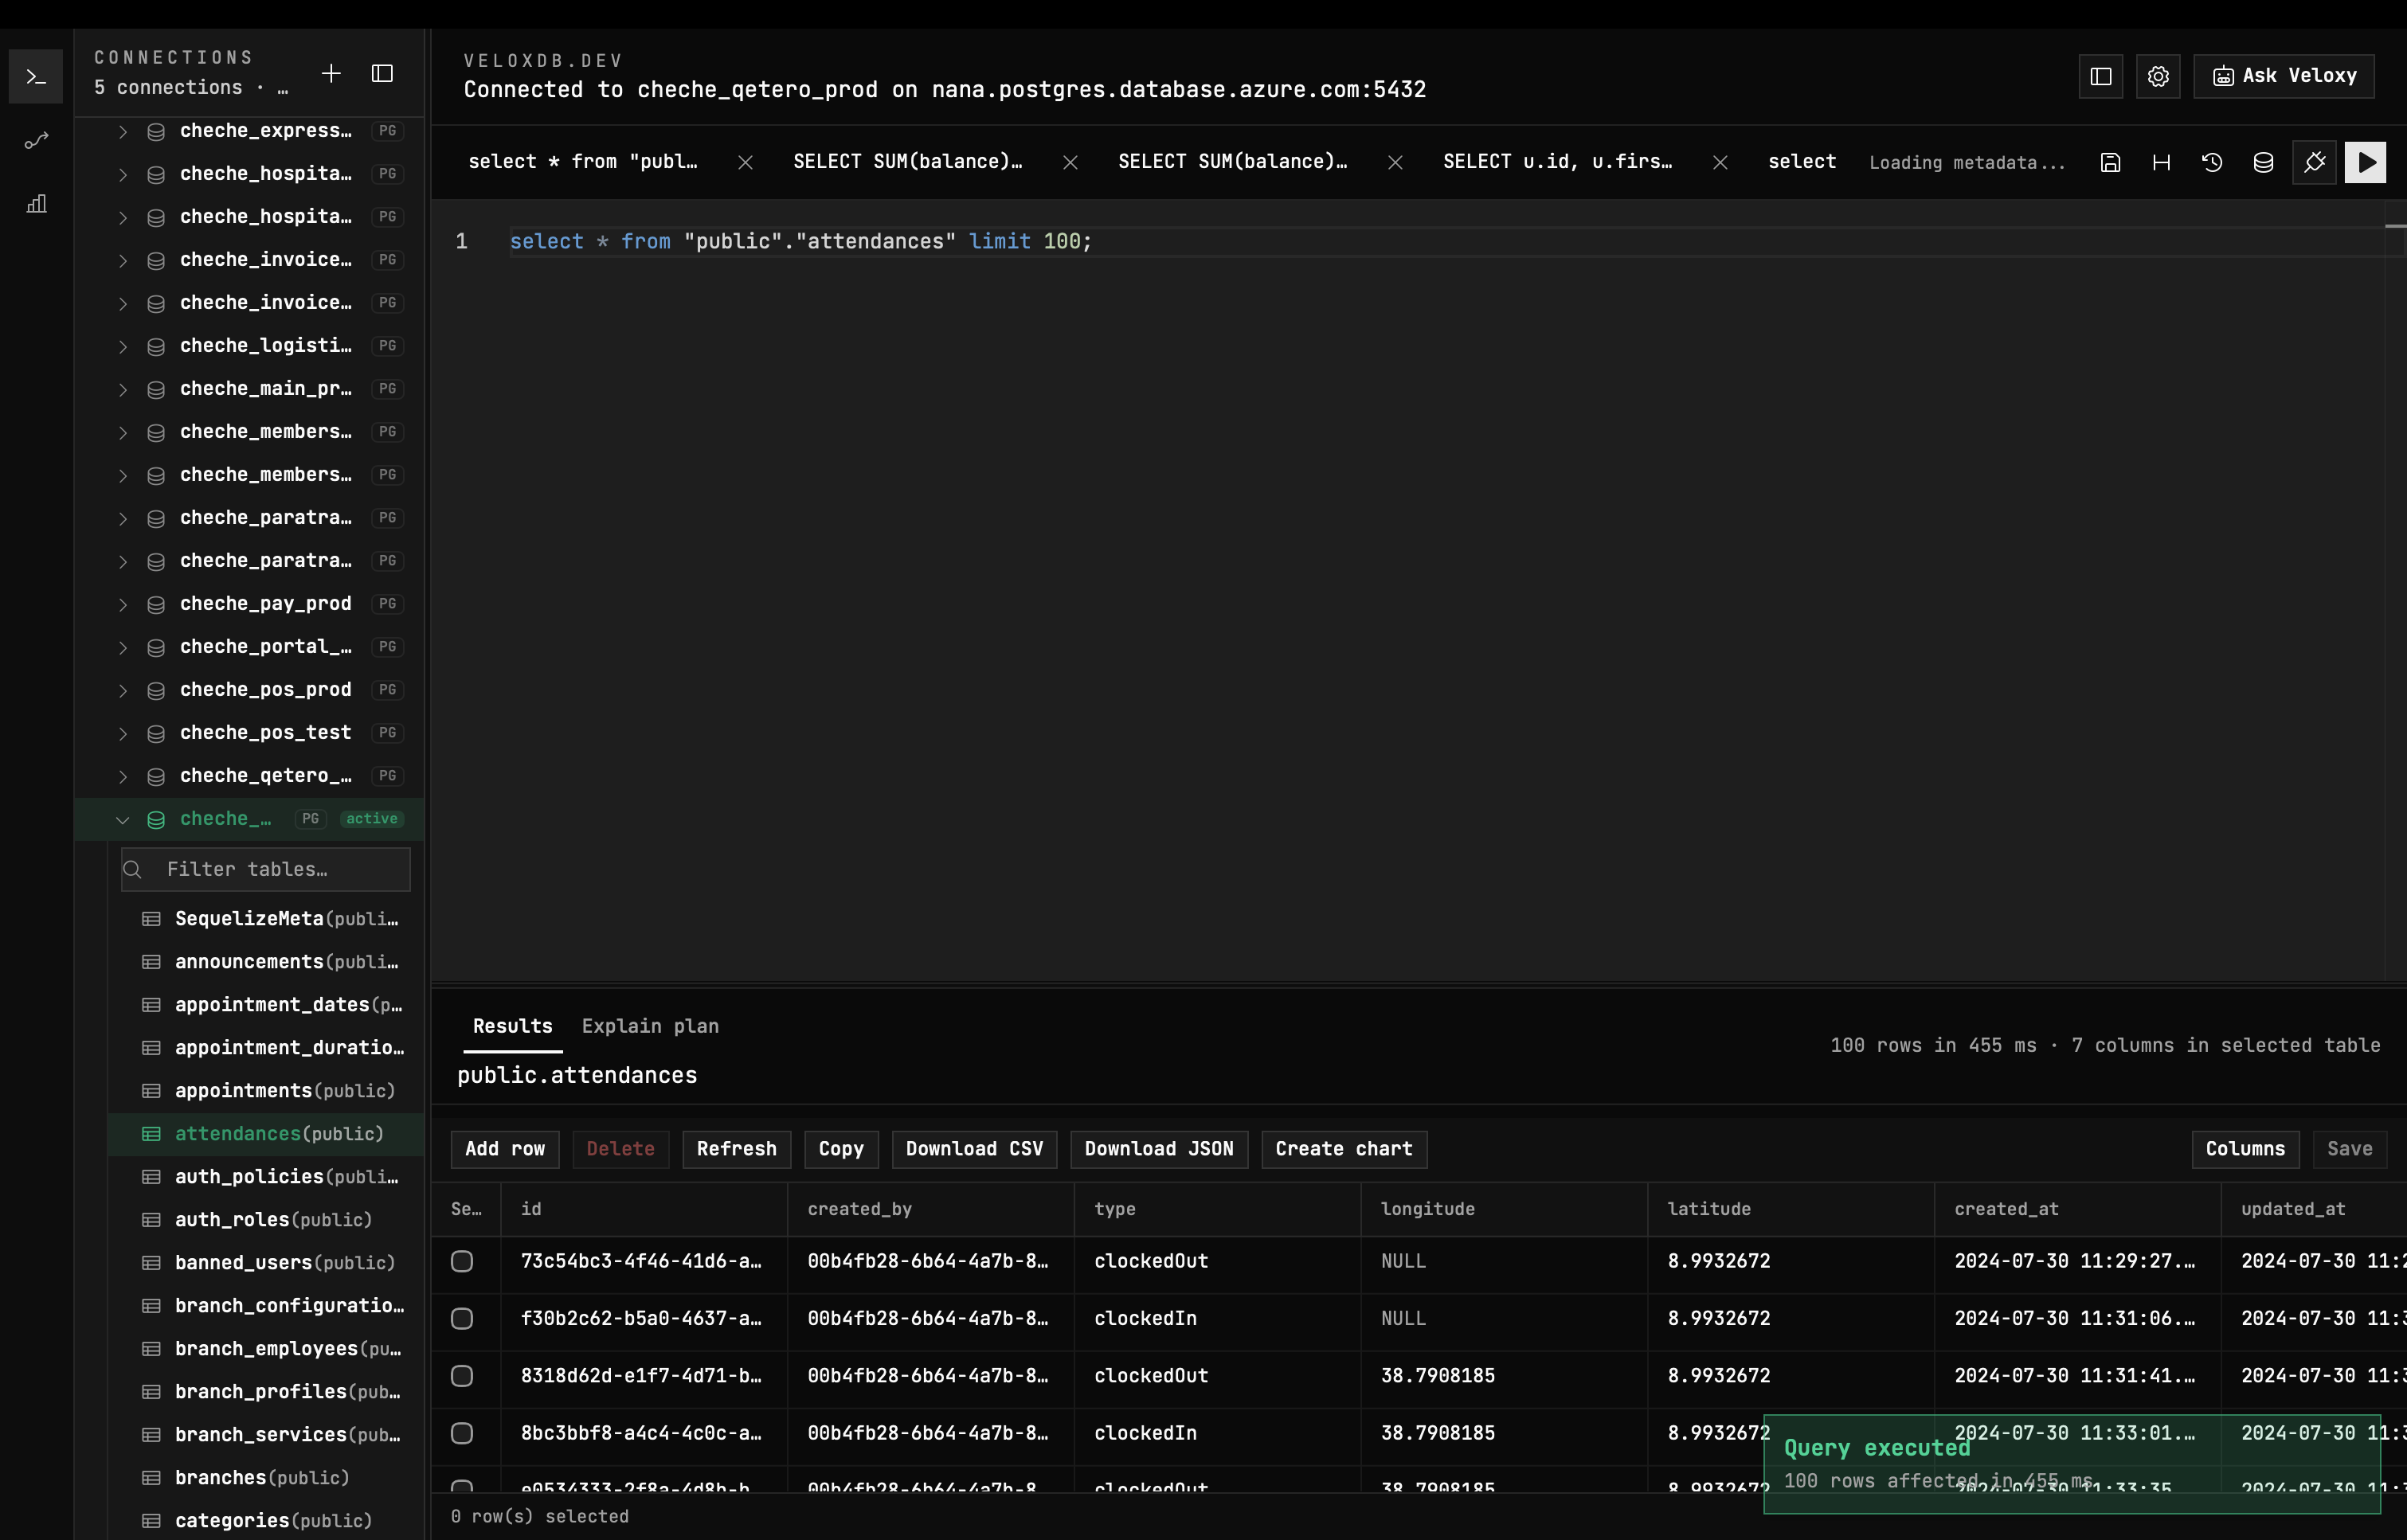Click table icon beside branches(public)
The height and width of the screenshot is (1540, 2407).
(x=151, y=1478)
